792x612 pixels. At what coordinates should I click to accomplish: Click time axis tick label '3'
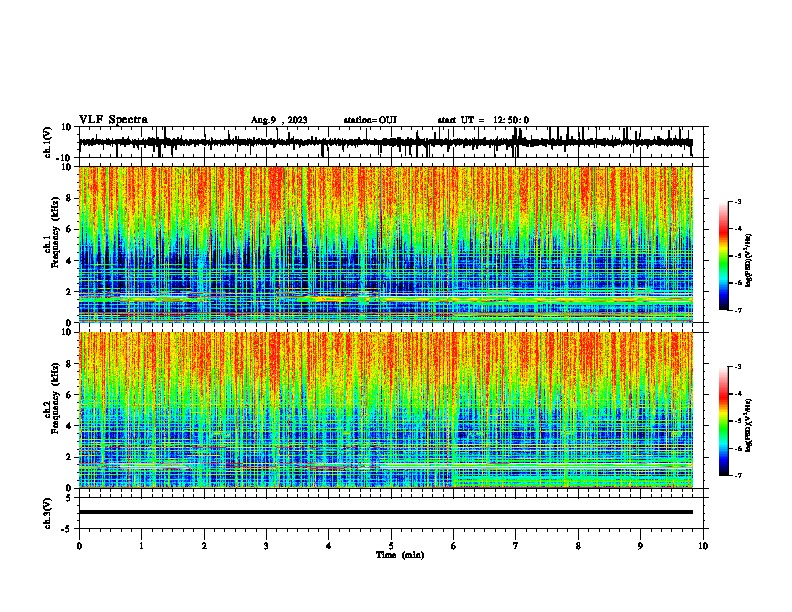[266, 546]
